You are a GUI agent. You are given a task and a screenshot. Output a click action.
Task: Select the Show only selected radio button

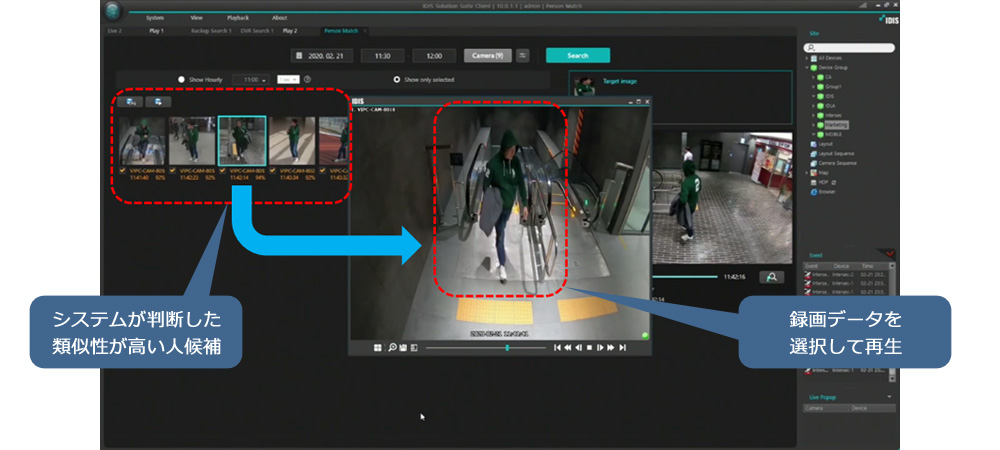(x=397, y=78)
